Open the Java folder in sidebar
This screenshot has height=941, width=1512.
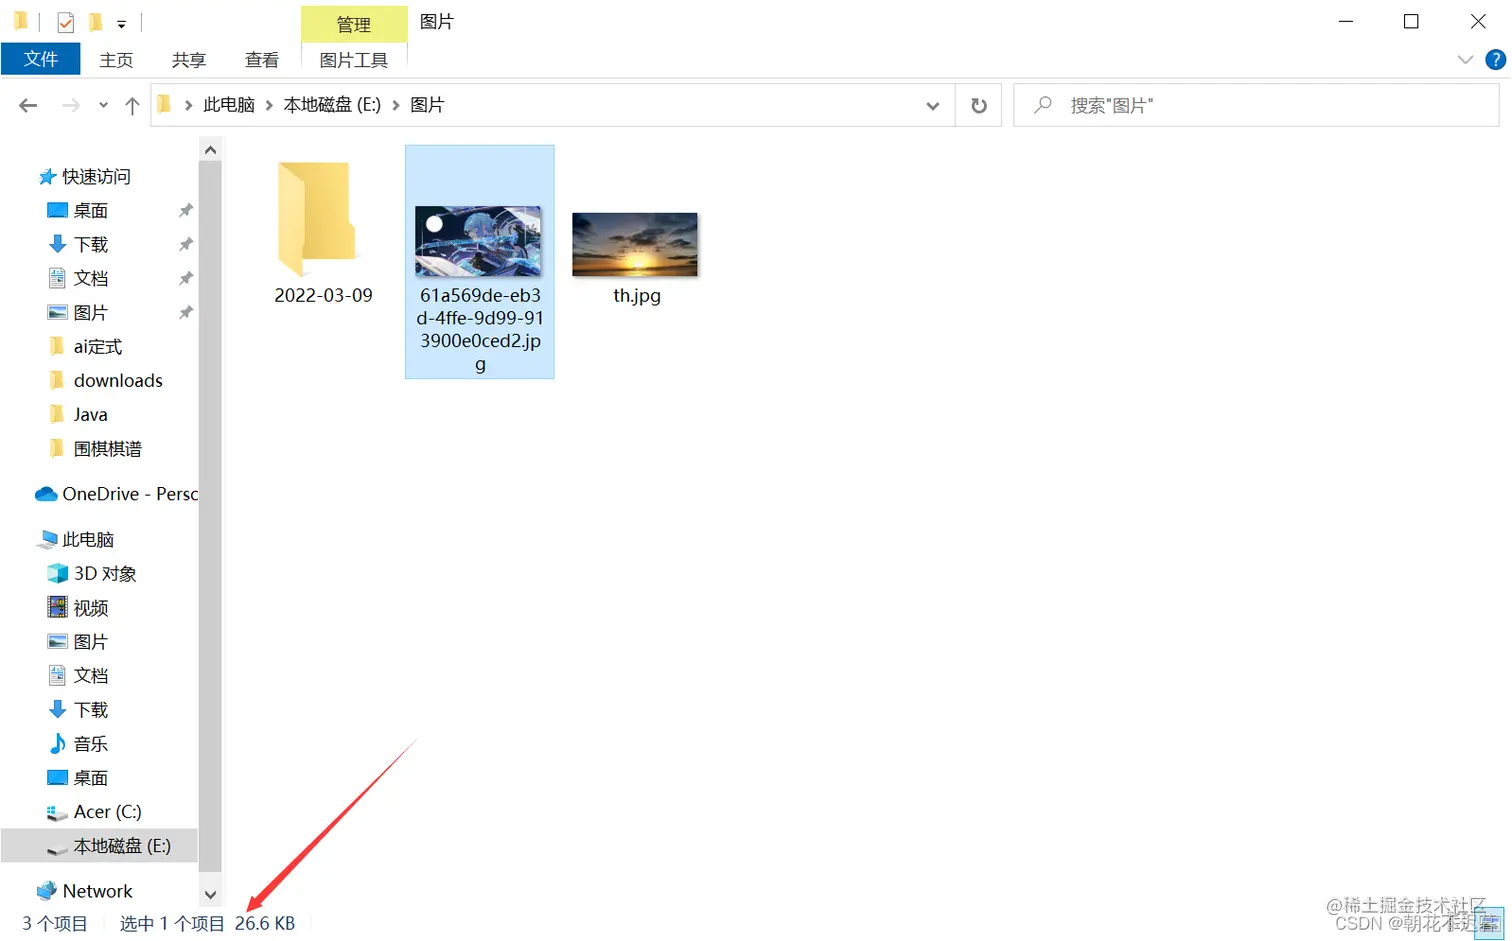90,415
